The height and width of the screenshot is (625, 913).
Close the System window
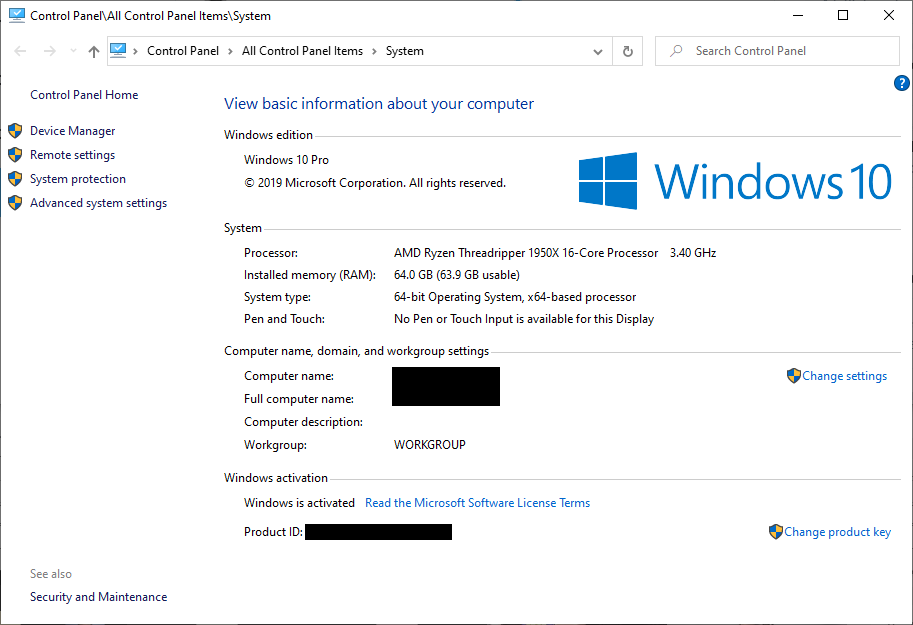tap(889, 16)
